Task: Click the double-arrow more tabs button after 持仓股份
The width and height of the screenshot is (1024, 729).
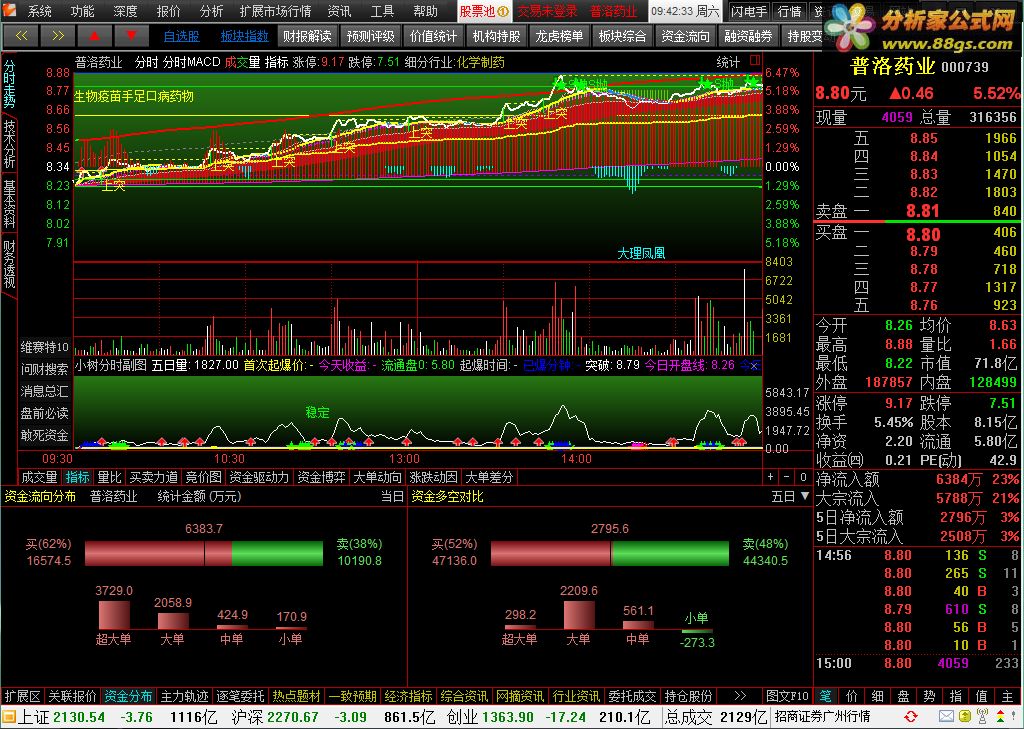Action: (x=740, y=696)
